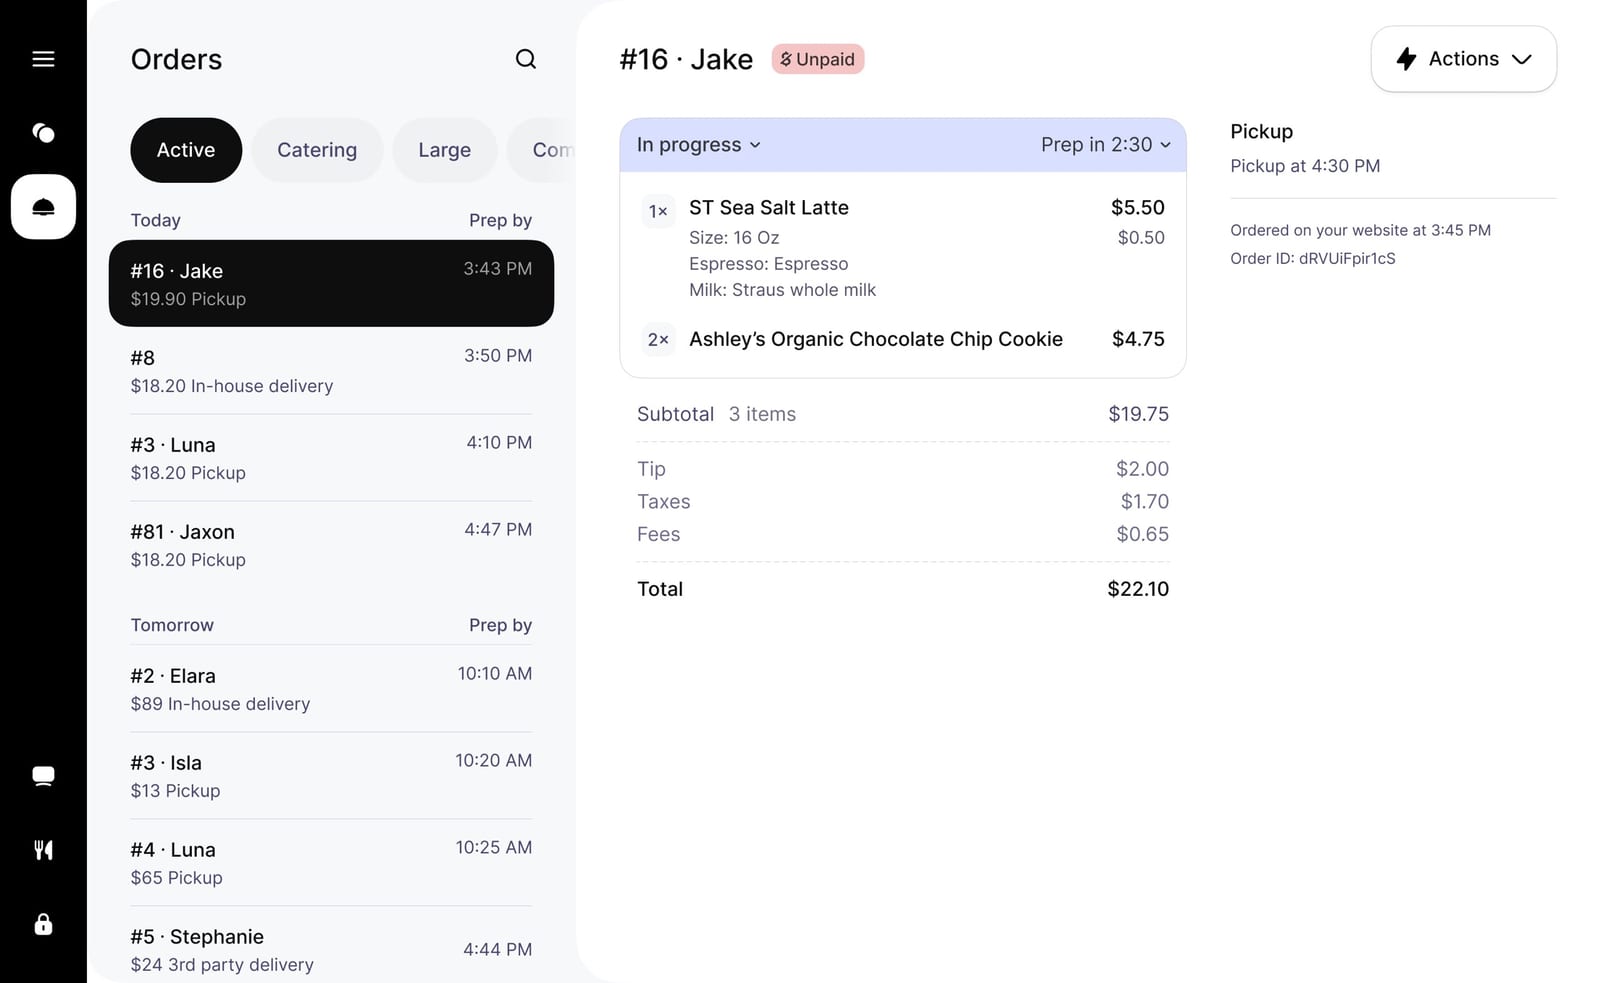This screenshot has height=983, width=1600.
Task: Click the Orders heading
Action: click(x=177, y=60)
